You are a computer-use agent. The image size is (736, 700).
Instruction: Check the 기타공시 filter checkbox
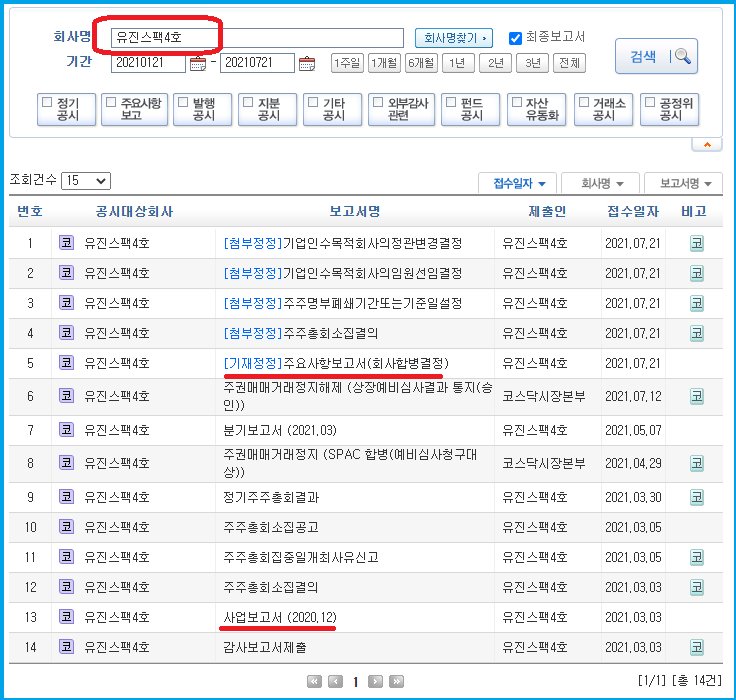click(x=313, y=102)
